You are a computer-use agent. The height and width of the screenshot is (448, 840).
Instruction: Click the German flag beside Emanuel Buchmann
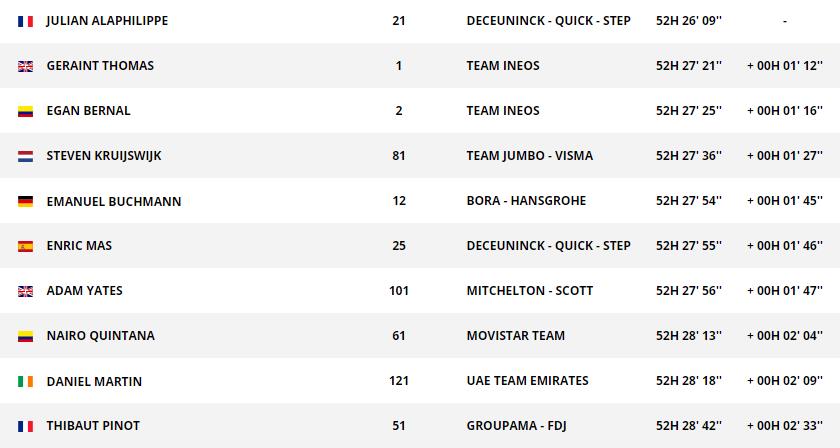[26, 201]
